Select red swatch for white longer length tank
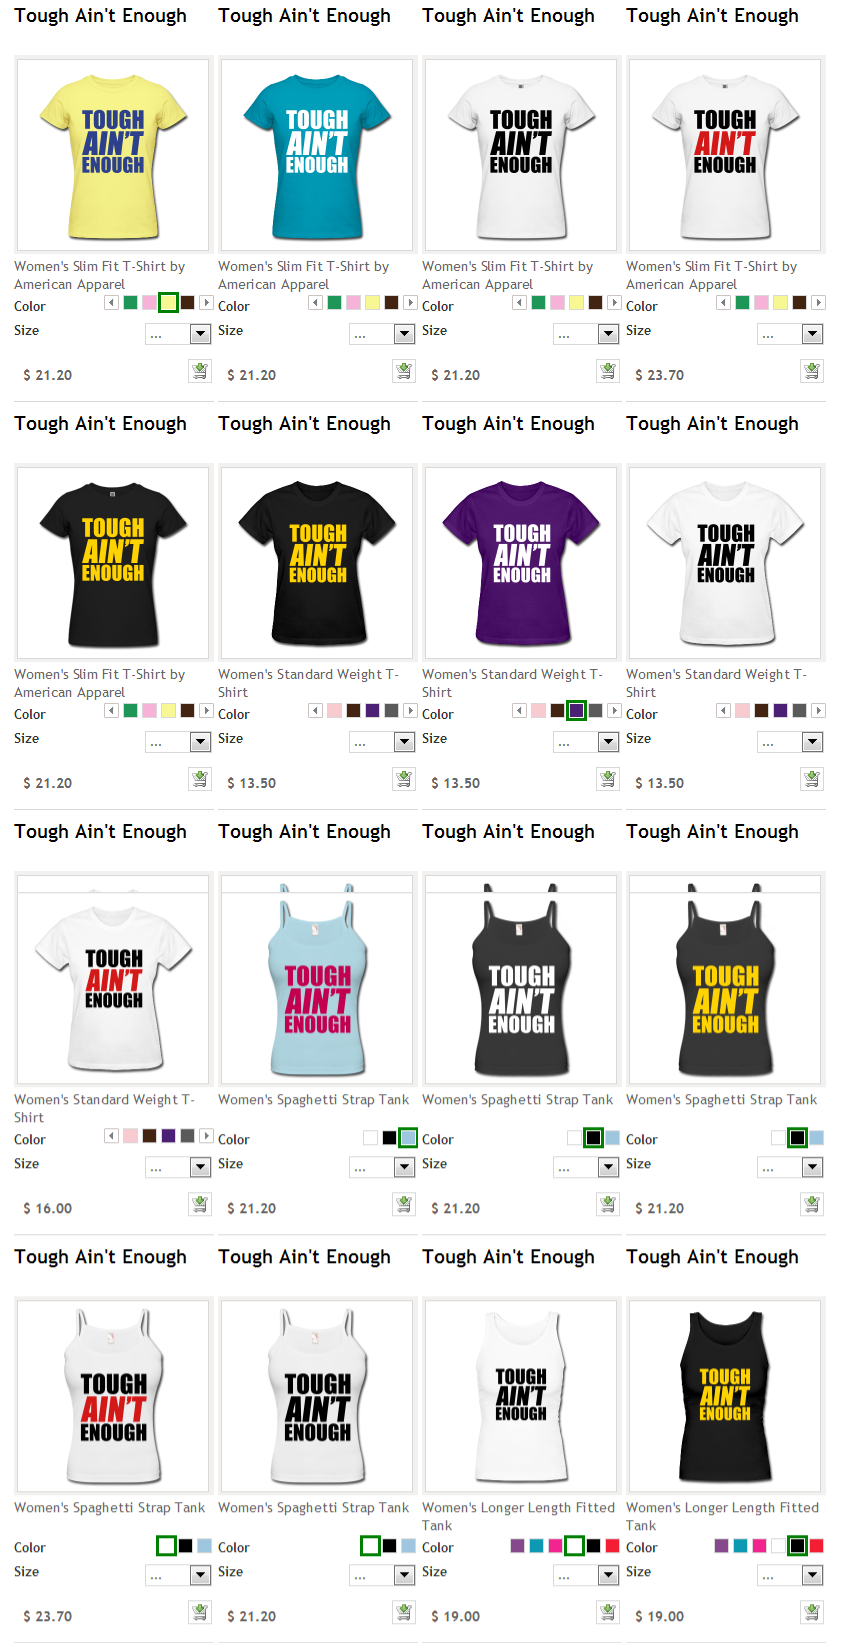The height and width of the screenshot is (1643, 849). point(612,1545)
